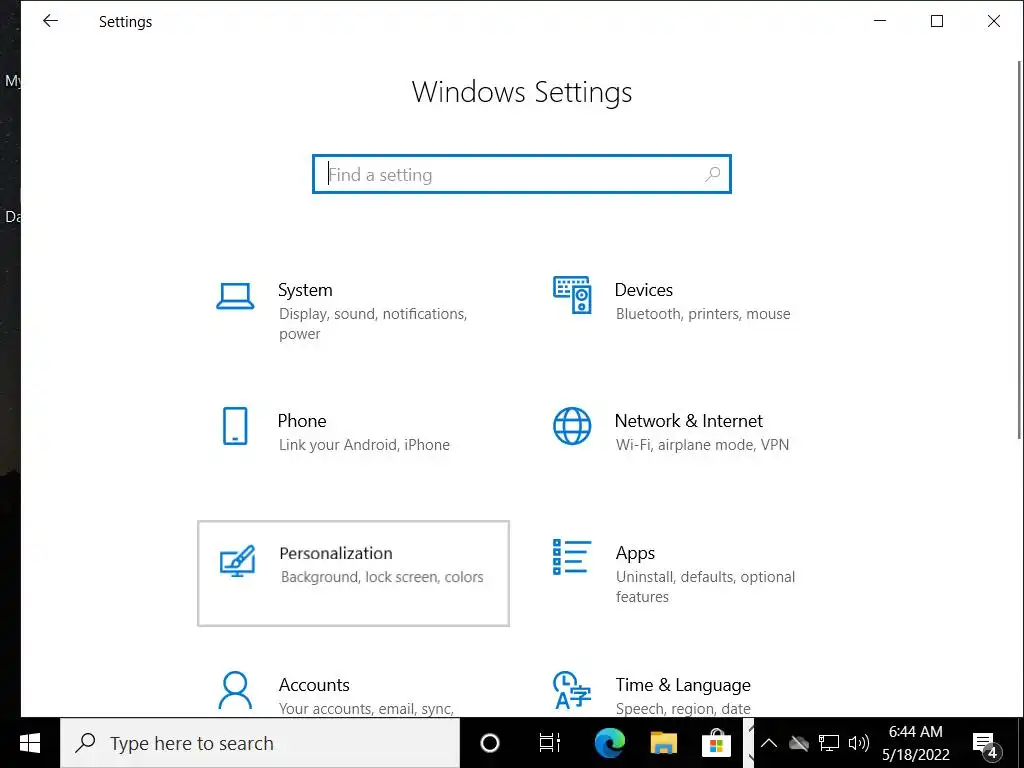
Task: Maximize the Settings window
Action: 936,21
